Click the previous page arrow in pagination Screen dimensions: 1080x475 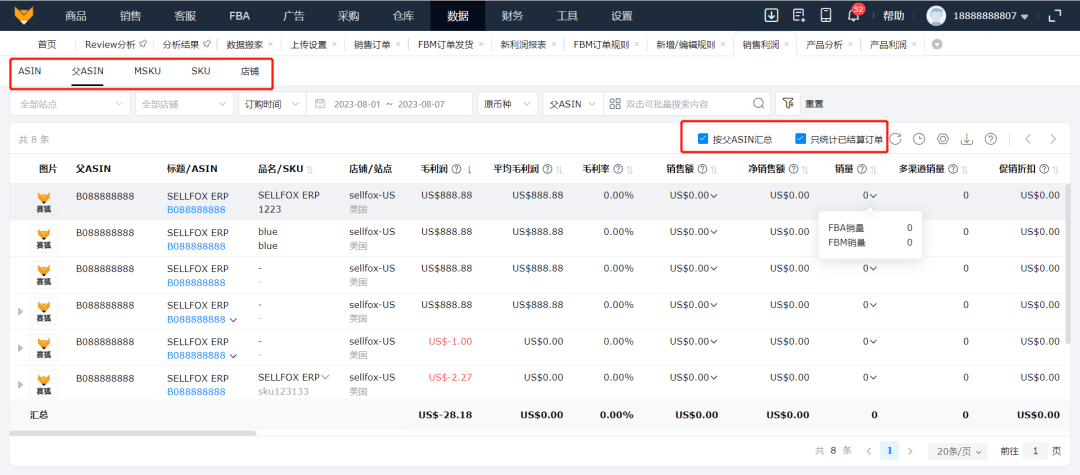point(869,451)
